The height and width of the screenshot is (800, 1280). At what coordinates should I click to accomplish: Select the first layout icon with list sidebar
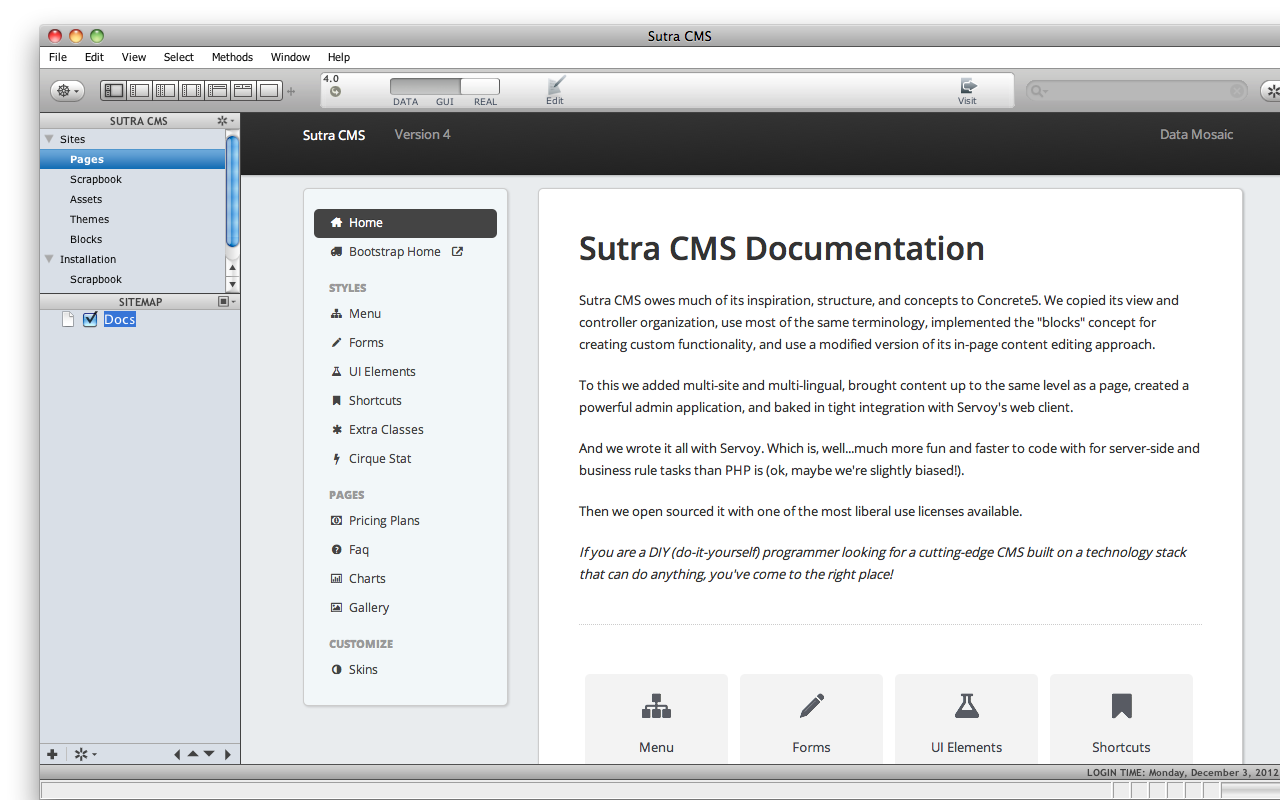114,91
